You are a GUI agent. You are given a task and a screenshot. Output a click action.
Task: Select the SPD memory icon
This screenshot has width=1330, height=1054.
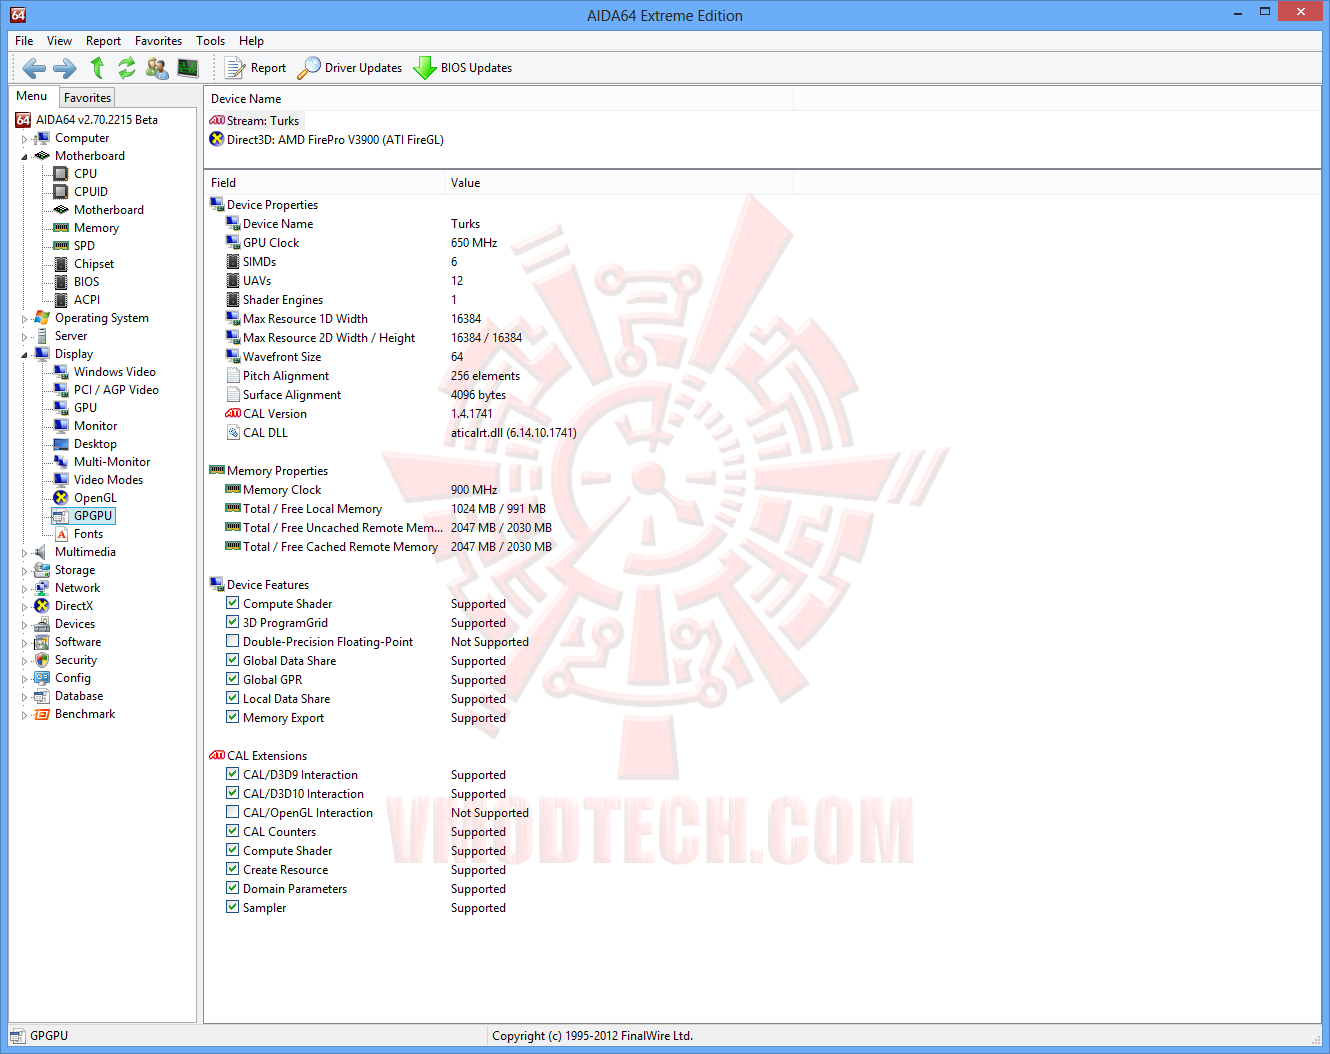coord(61,246)
